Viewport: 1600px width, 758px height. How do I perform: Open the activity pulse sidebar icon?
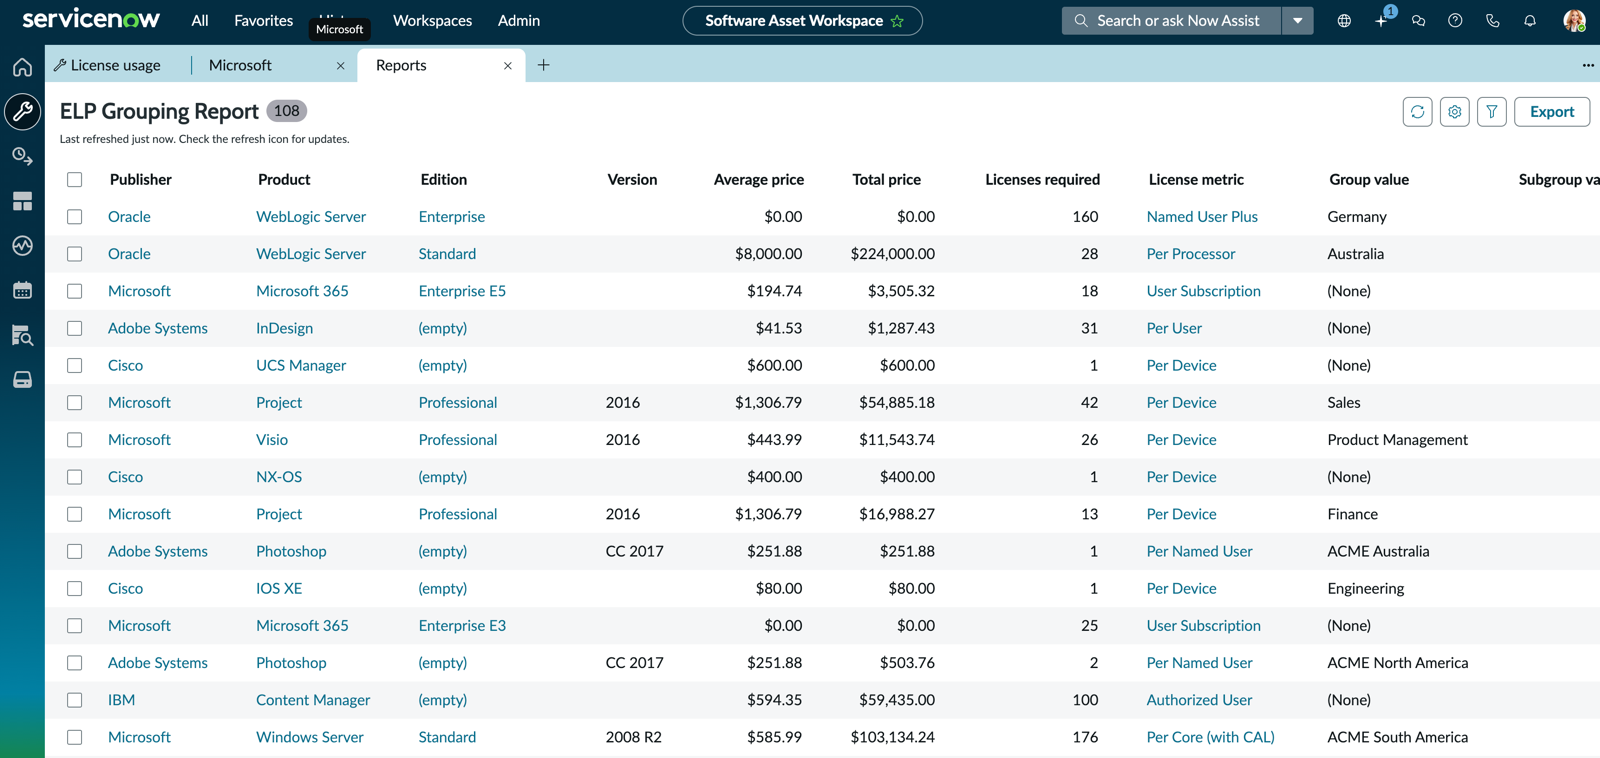[22, 245]
